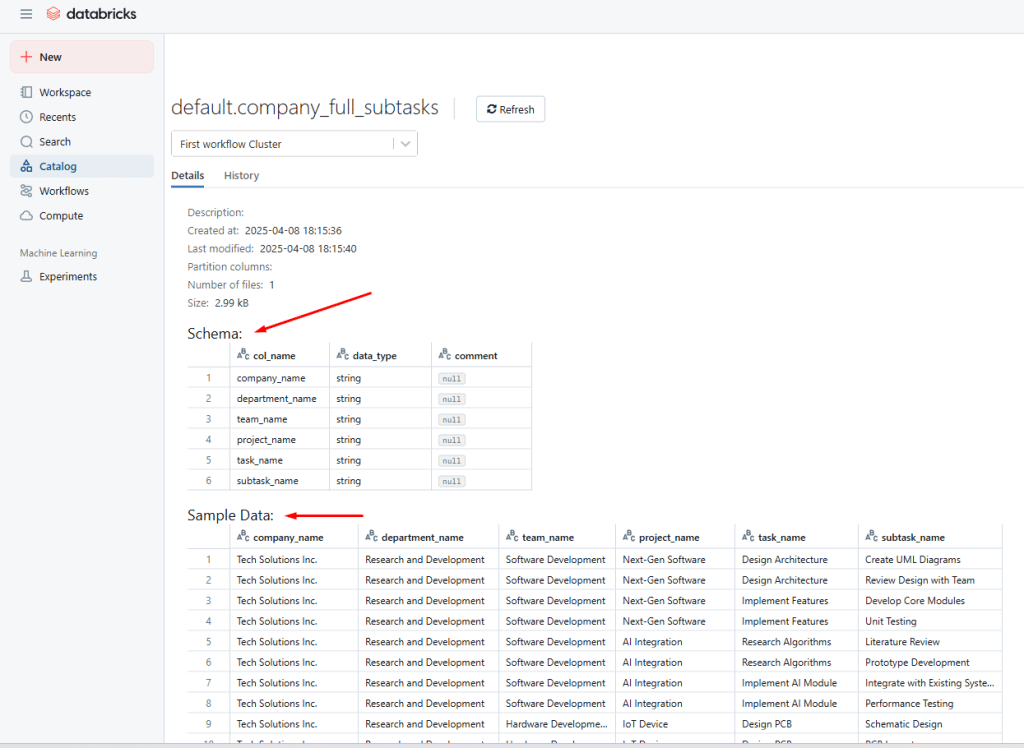
Task: Open Search in the sidebar
Action: (56, 141)
